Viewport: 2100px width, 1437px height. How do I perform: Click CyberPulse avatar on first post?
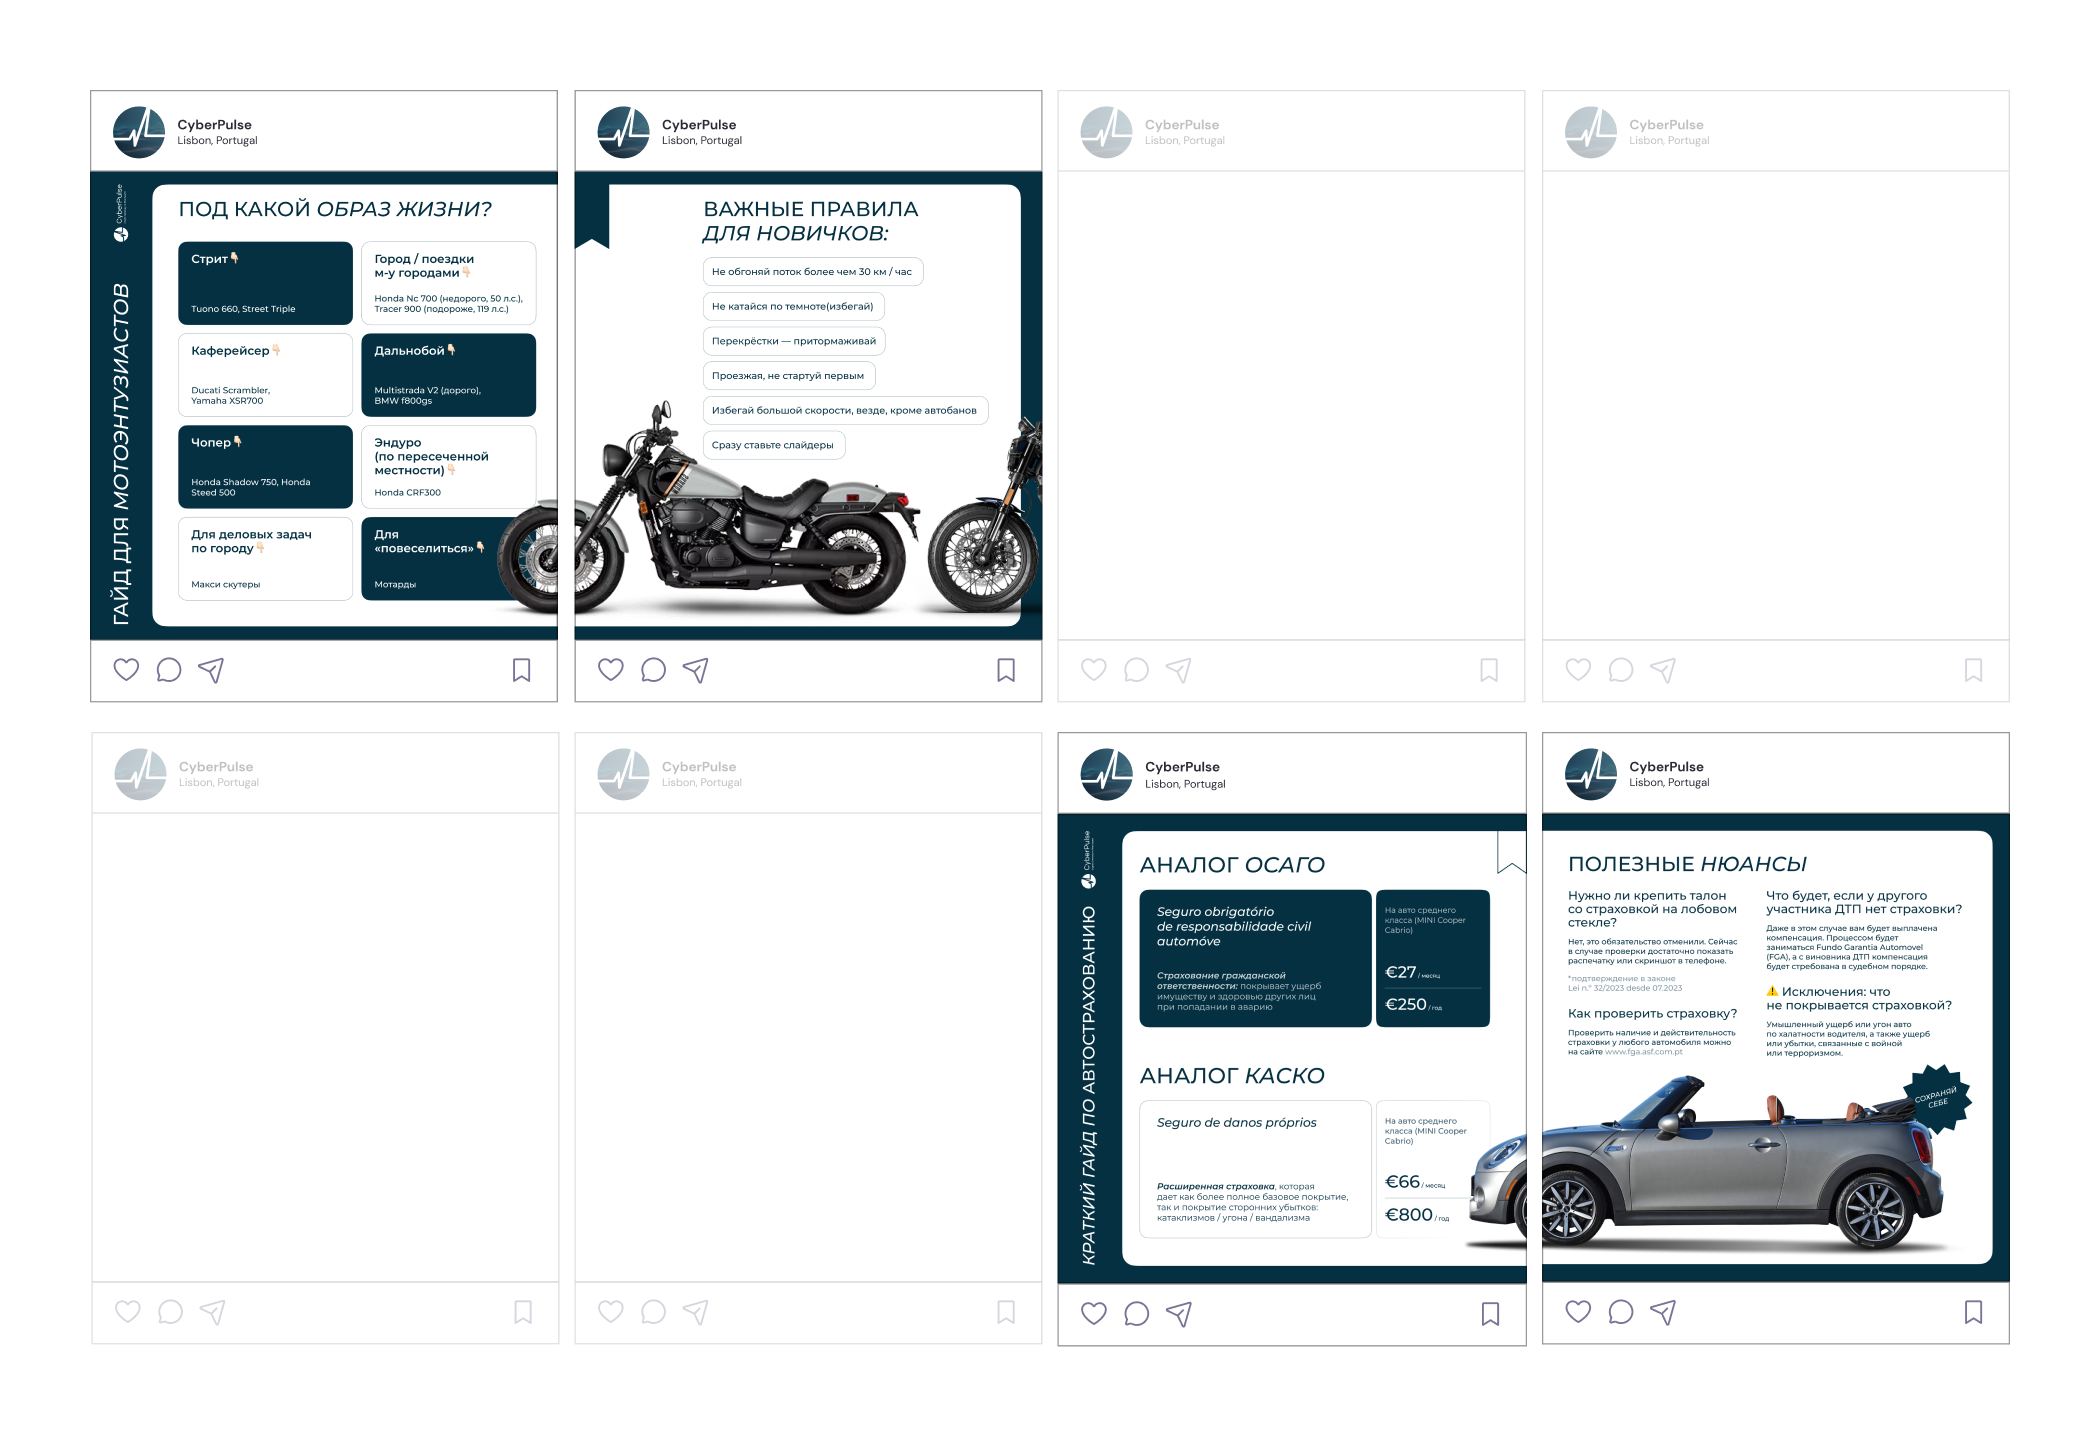click(139, 132)
